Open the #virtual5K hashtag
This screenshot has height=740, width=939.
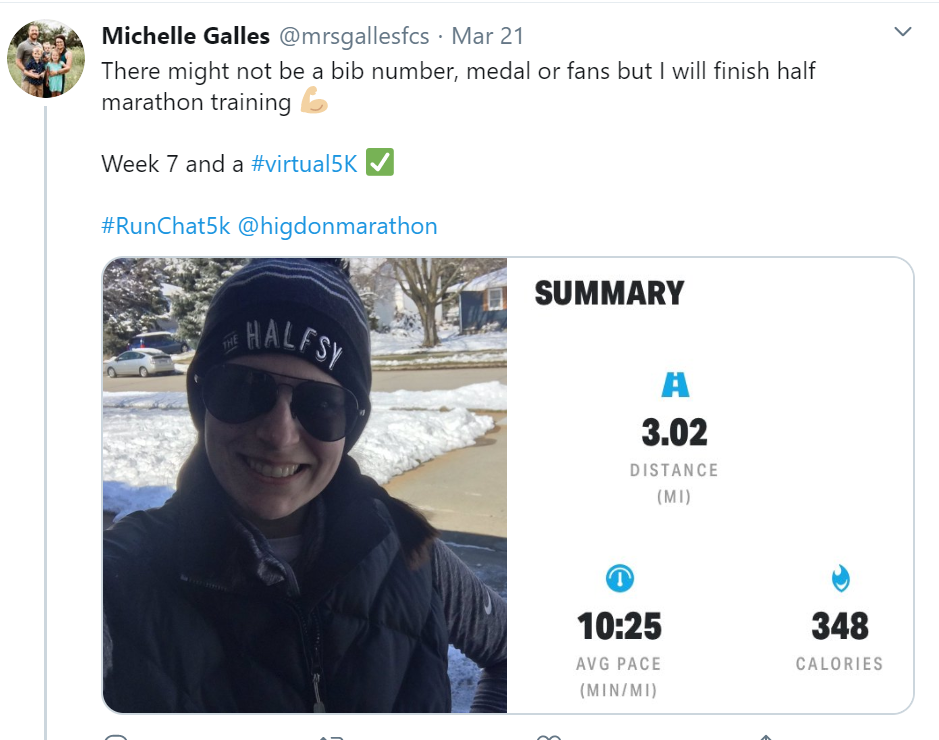[x=304, y=164]
